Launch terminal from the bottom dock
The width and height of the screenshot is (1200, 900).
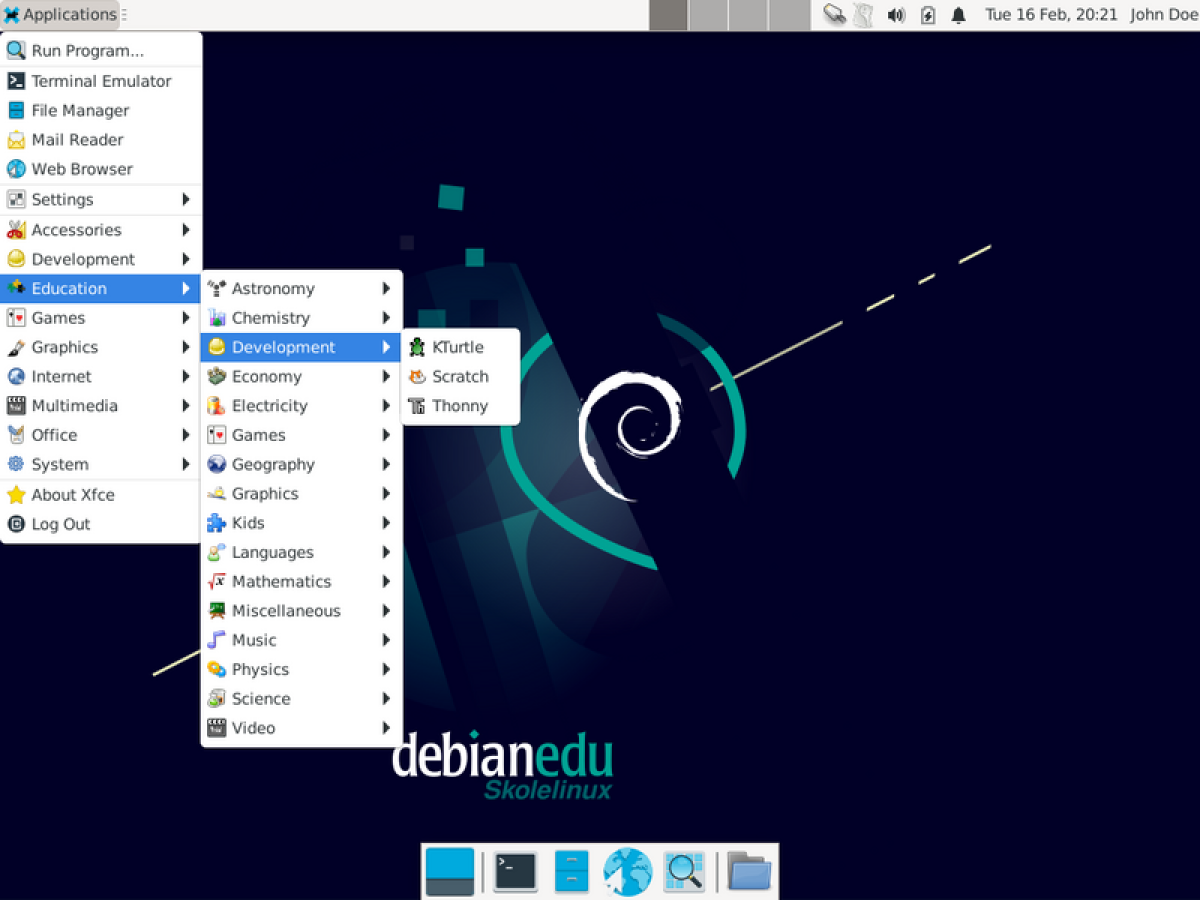click(x=516, y=871)
